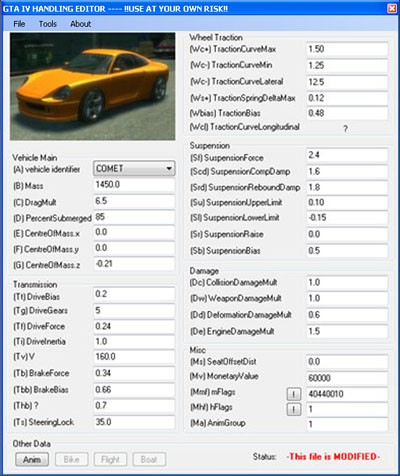Click the Anim button
400x476 pixels.
pyautogui.click(x=32, y=460)
